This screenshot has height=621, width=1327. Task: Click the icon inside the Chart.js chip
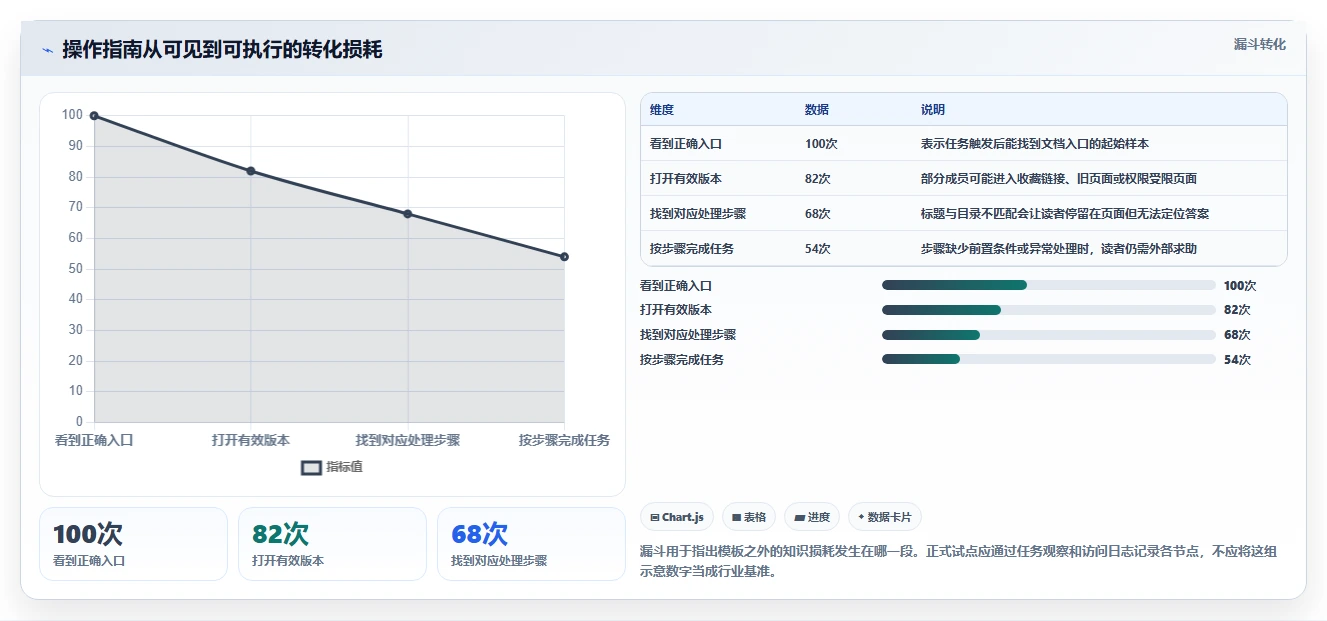pos(654,517)
